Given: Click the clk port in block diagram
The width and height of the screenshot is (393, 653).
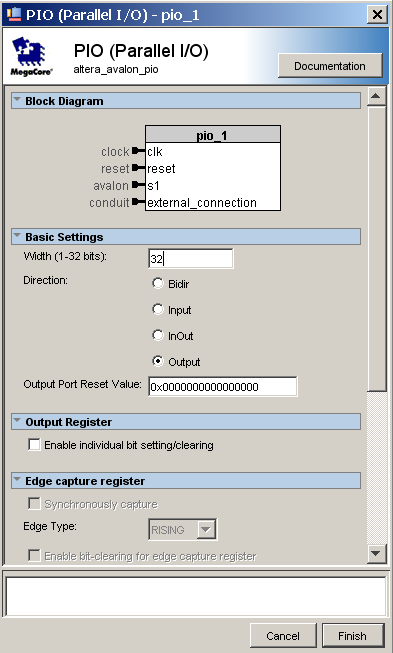Looking at the screenshot, I should (154, 152).
